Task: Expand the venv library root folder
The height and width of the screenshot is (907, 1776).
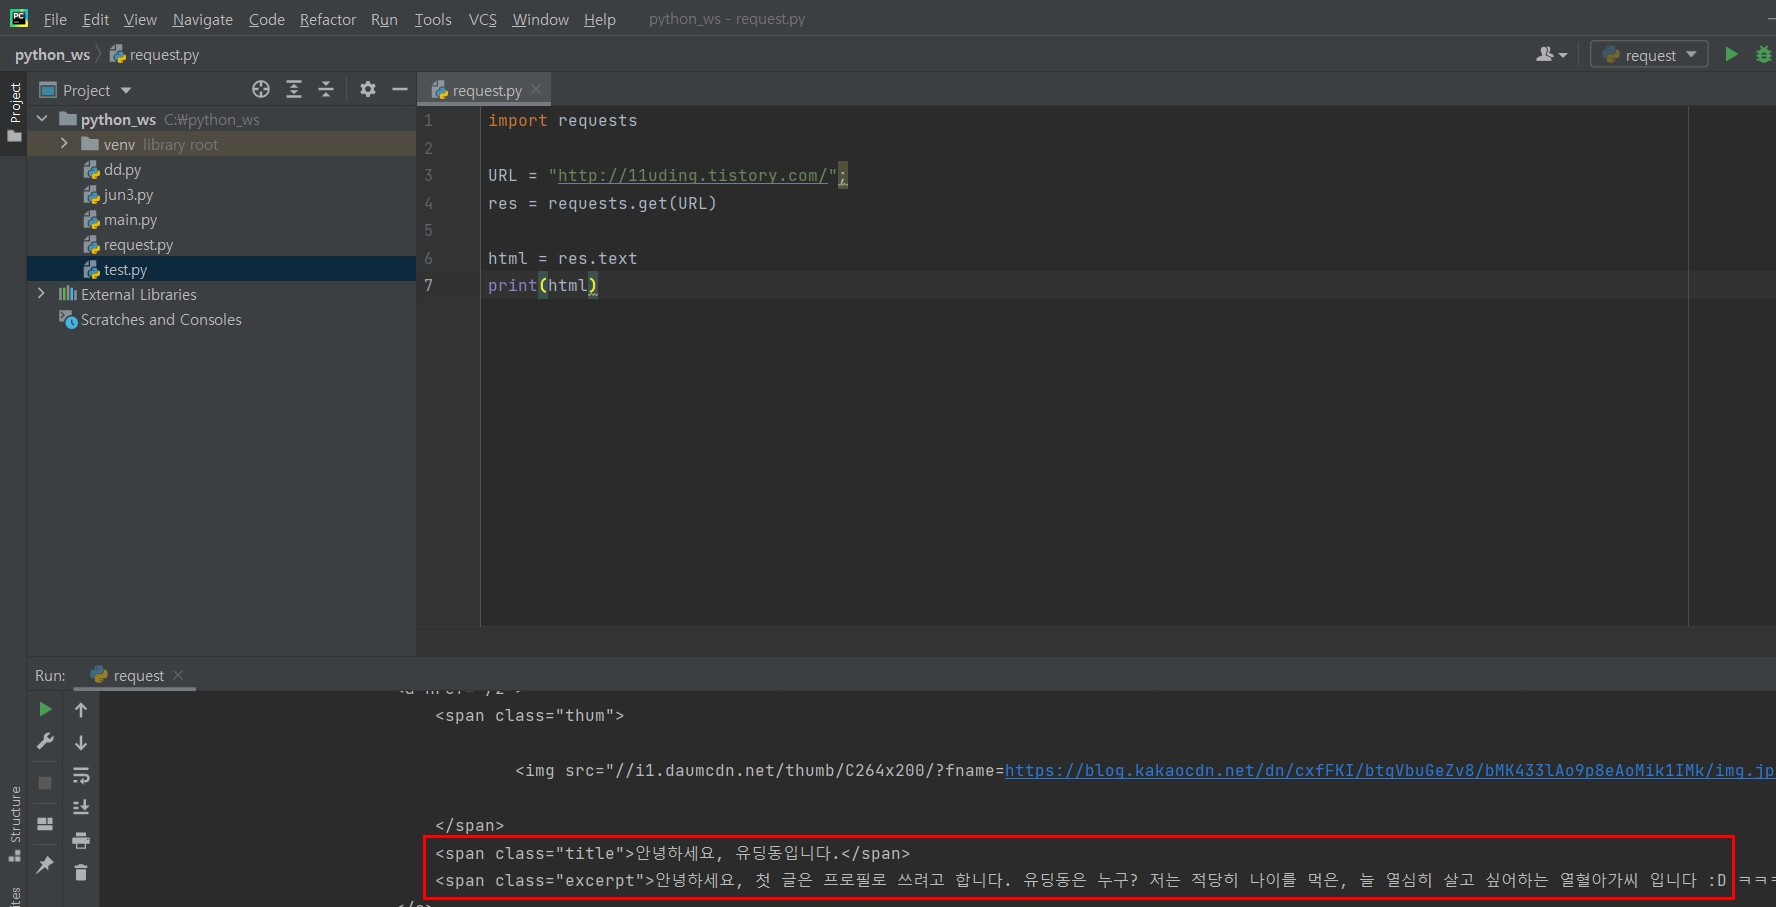Action: [x=64, y=144]
